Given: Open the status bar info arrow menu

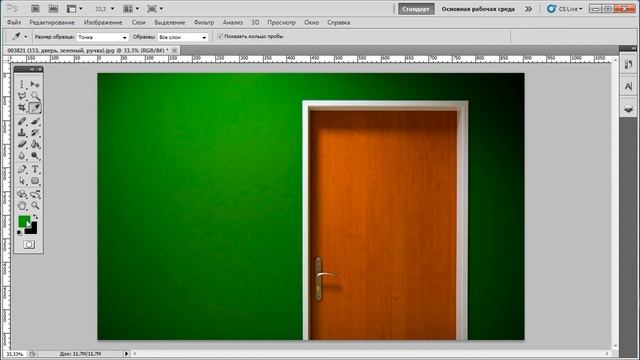Looking at the screenshot, I should coord(127,354).
